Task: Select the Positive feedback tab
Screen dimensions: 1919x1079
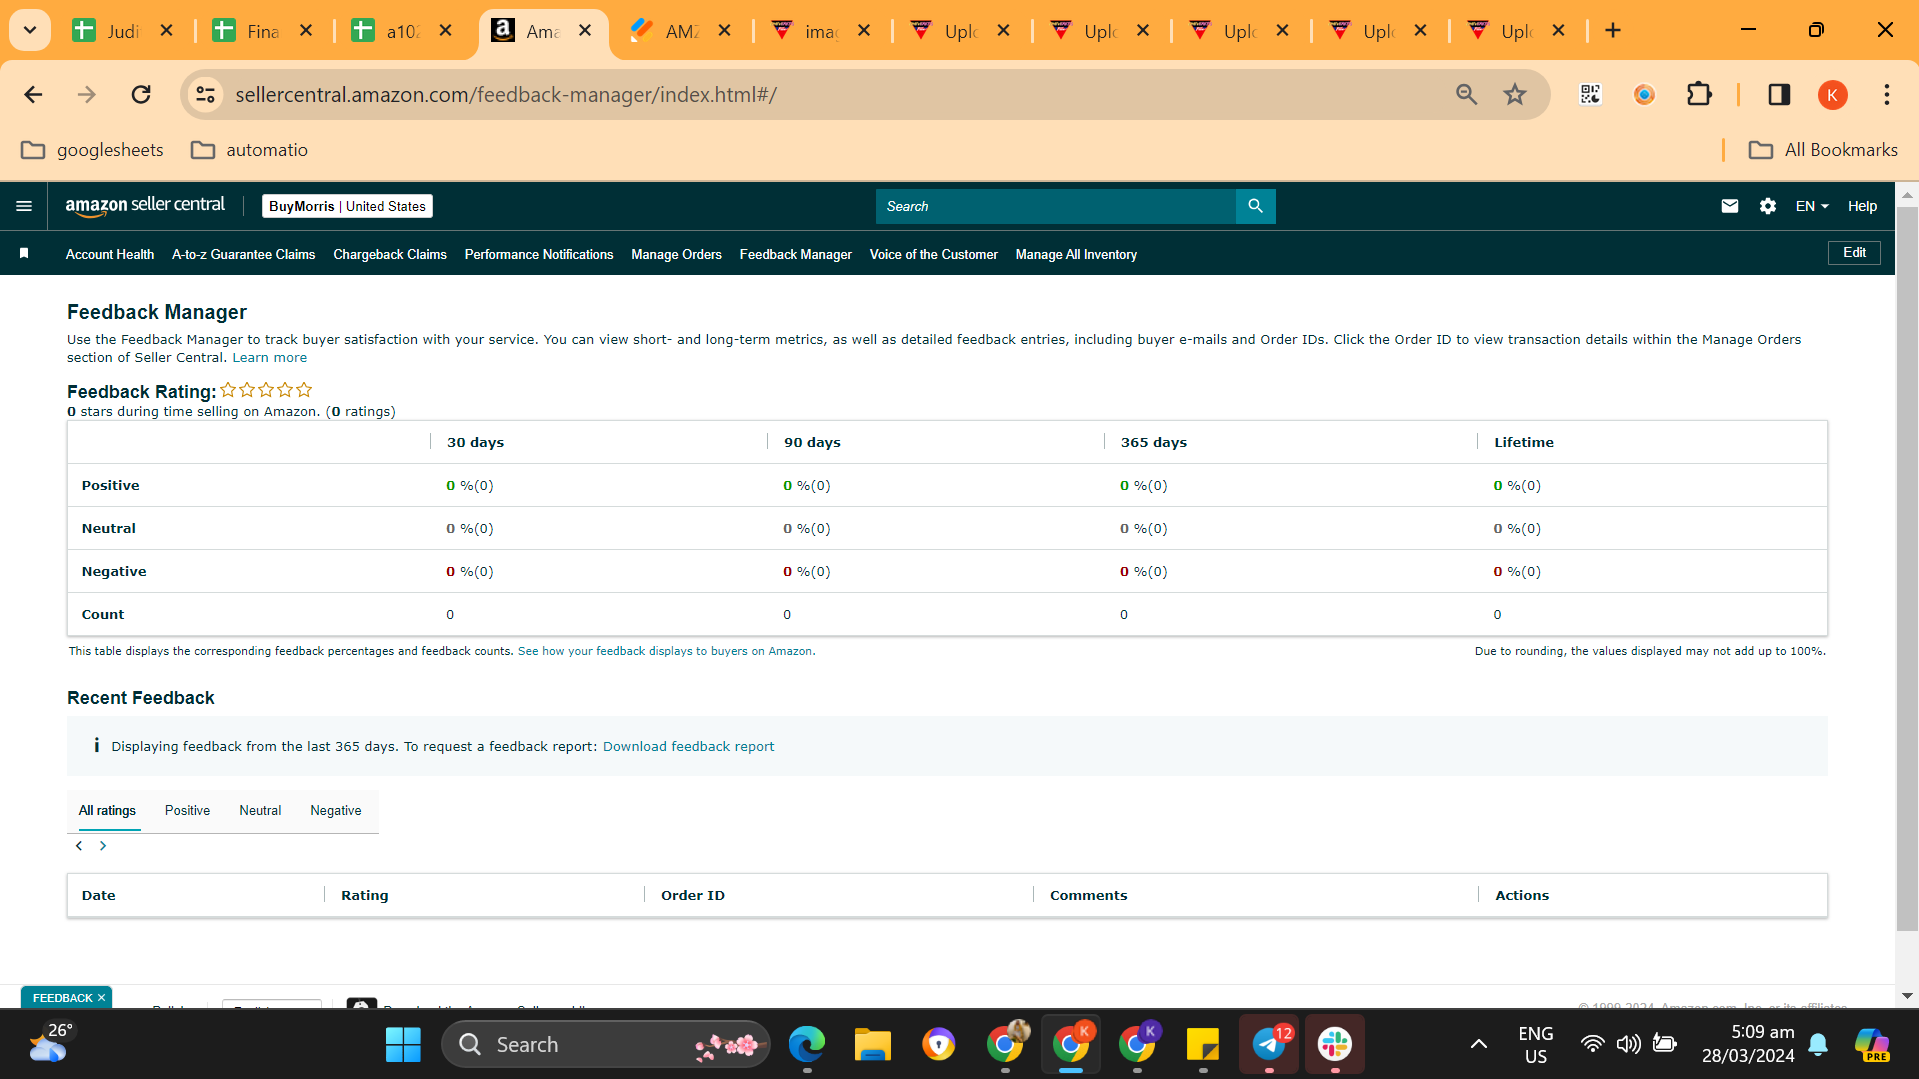Action: coord(187,811)
